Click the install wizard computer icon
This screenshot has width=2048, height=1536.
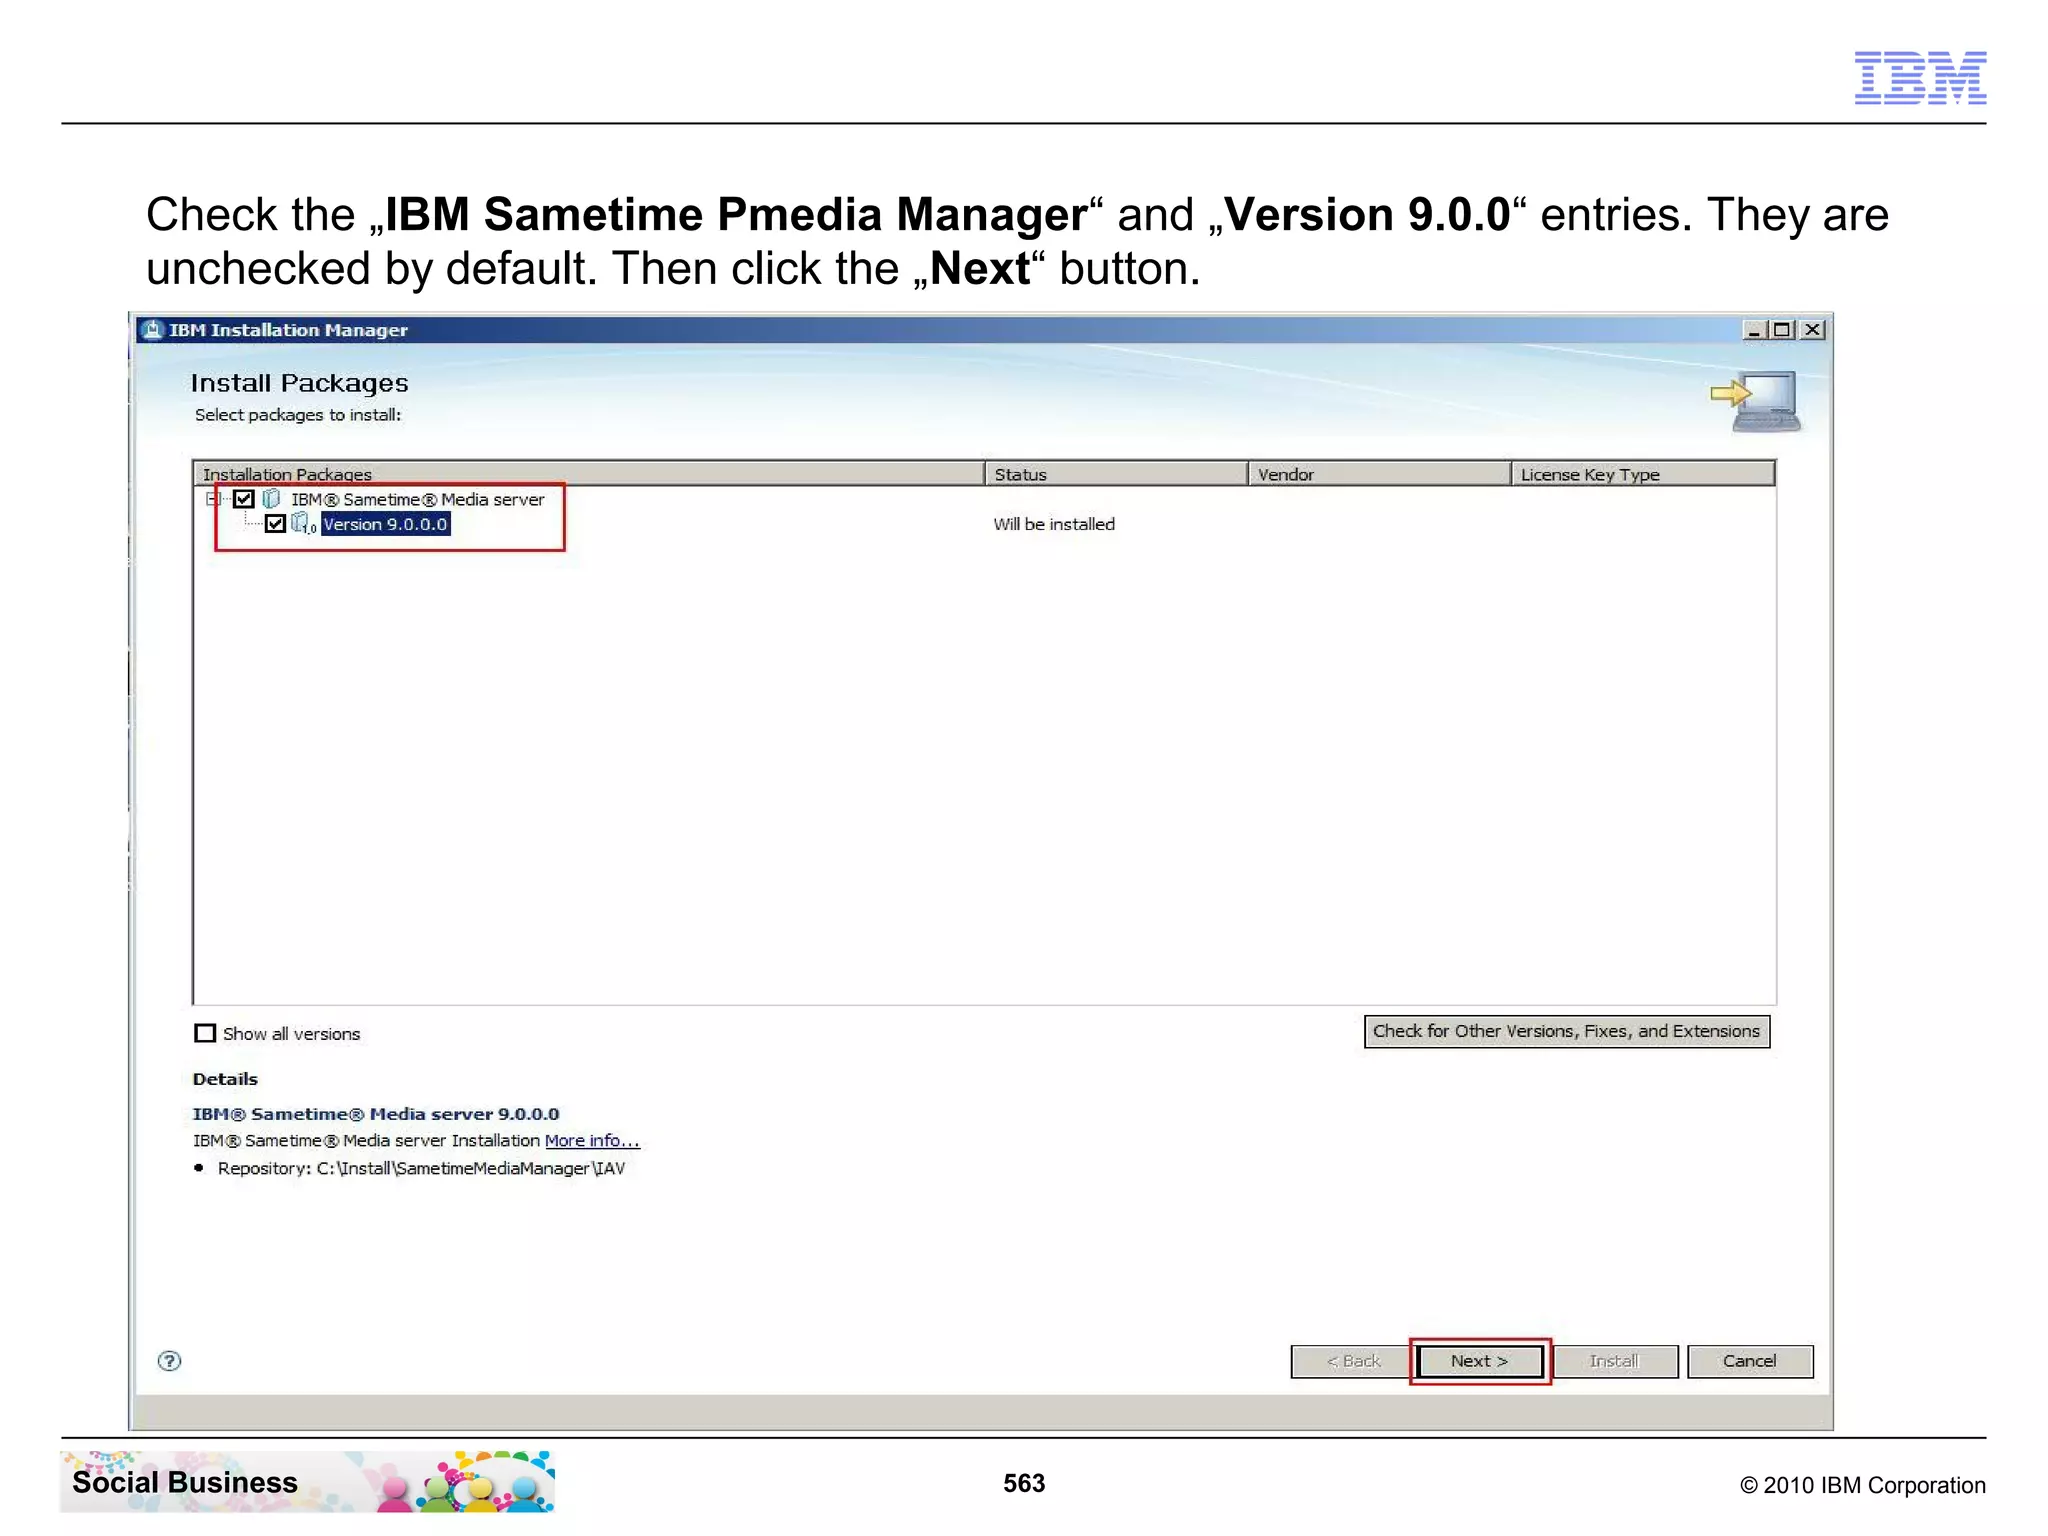point(1756,401)
